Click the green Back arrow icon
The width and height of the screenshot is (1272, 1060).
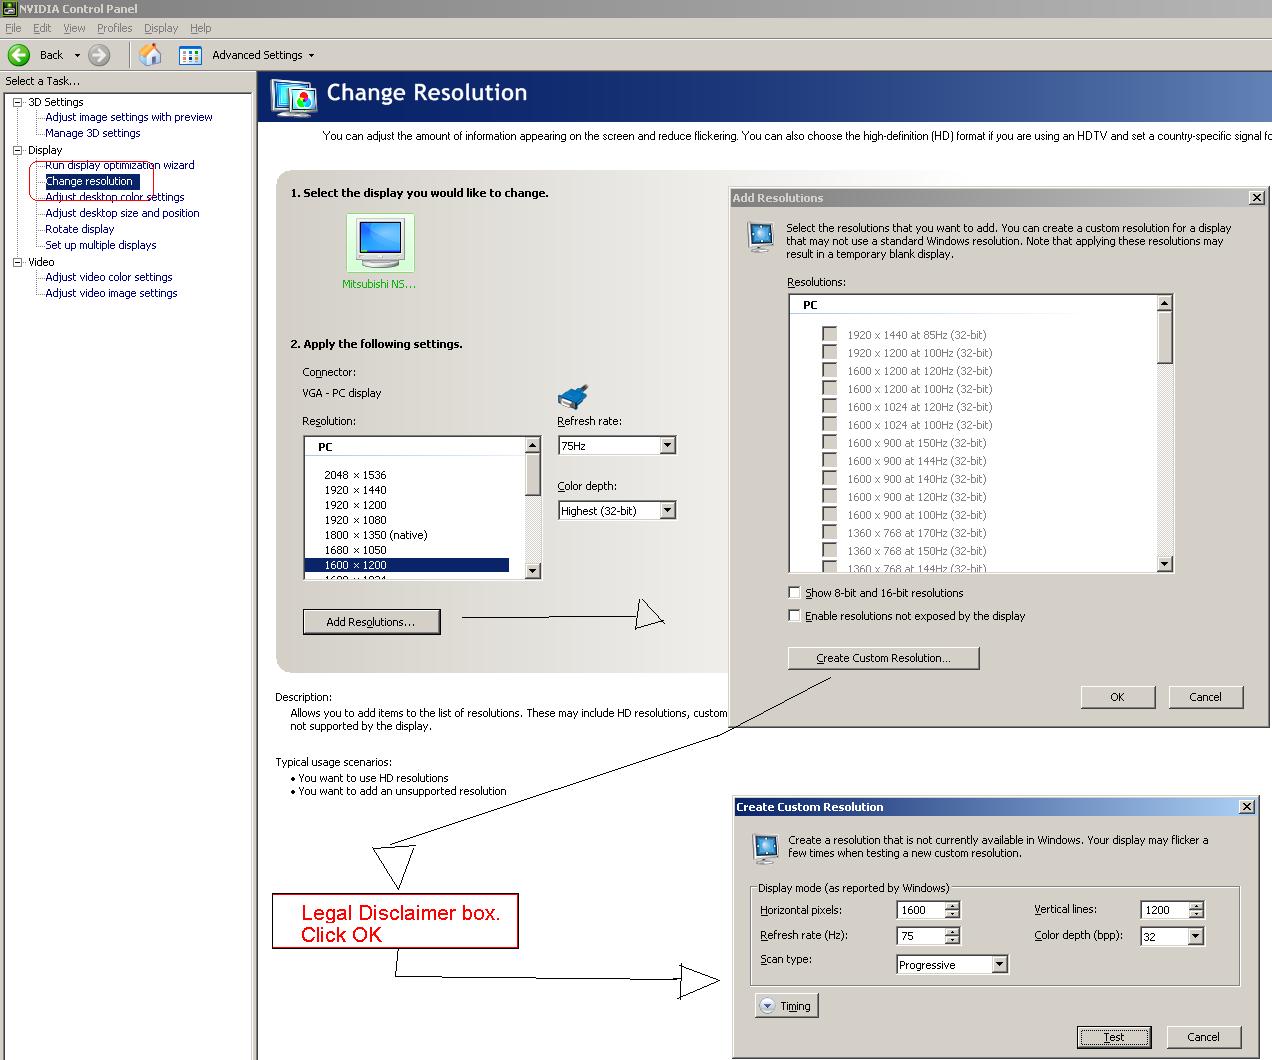(19, 55)
